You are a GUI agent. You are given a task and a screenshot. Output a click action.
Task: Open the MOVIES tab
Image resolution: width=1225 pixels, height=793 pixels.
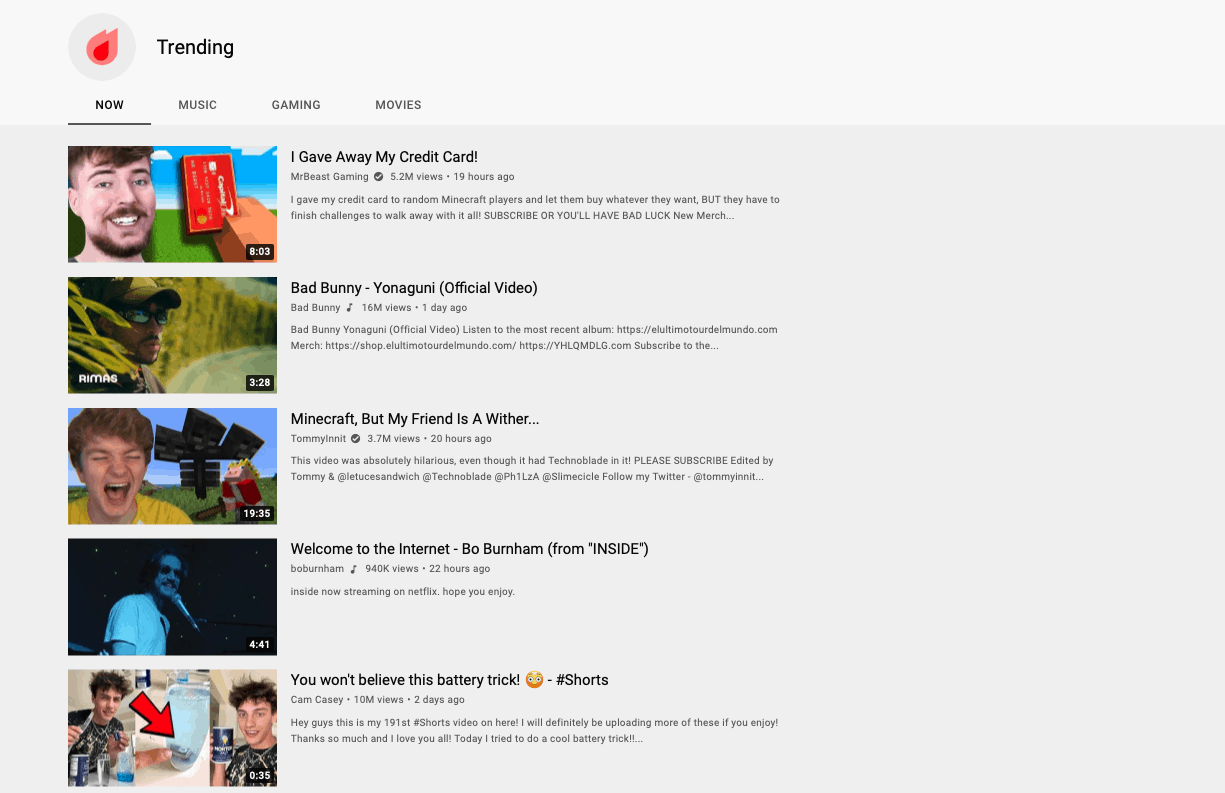pyautogui.click(x=398, y=105)
